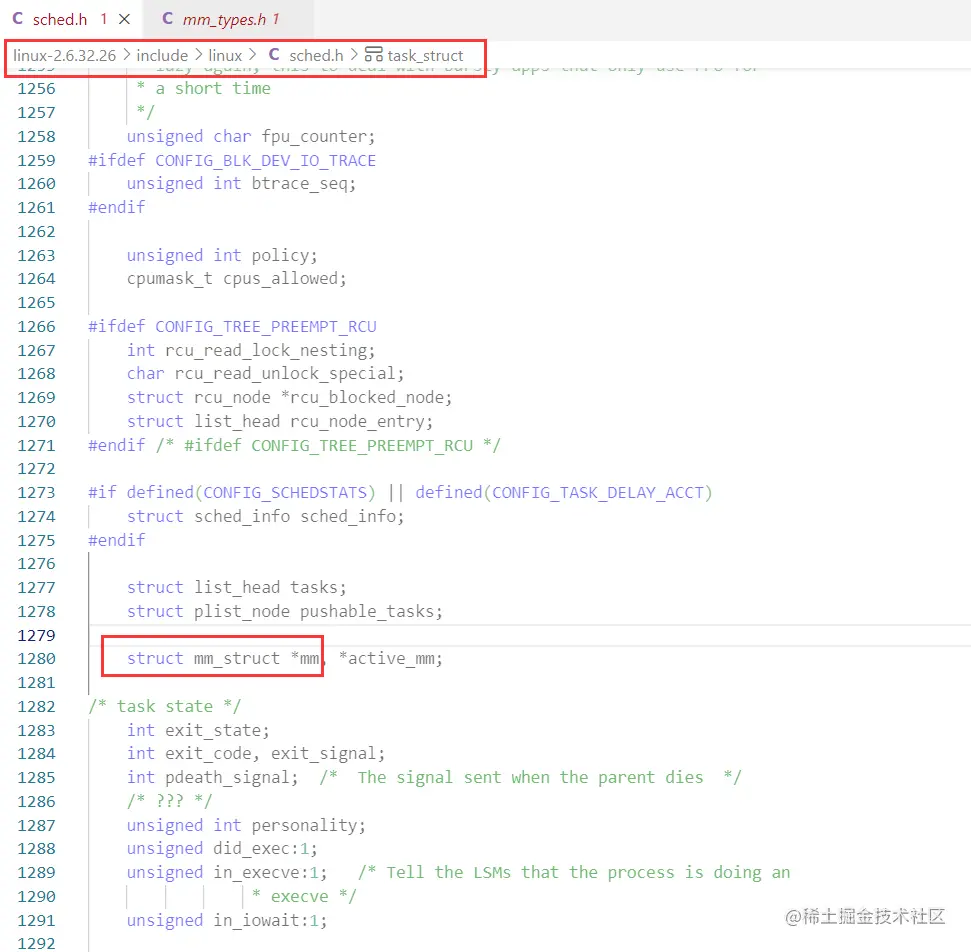Click 'rcu_read_unlock_special' identifier
The width and height of the screenshot is (971, 952).
[x=285, y=373]
